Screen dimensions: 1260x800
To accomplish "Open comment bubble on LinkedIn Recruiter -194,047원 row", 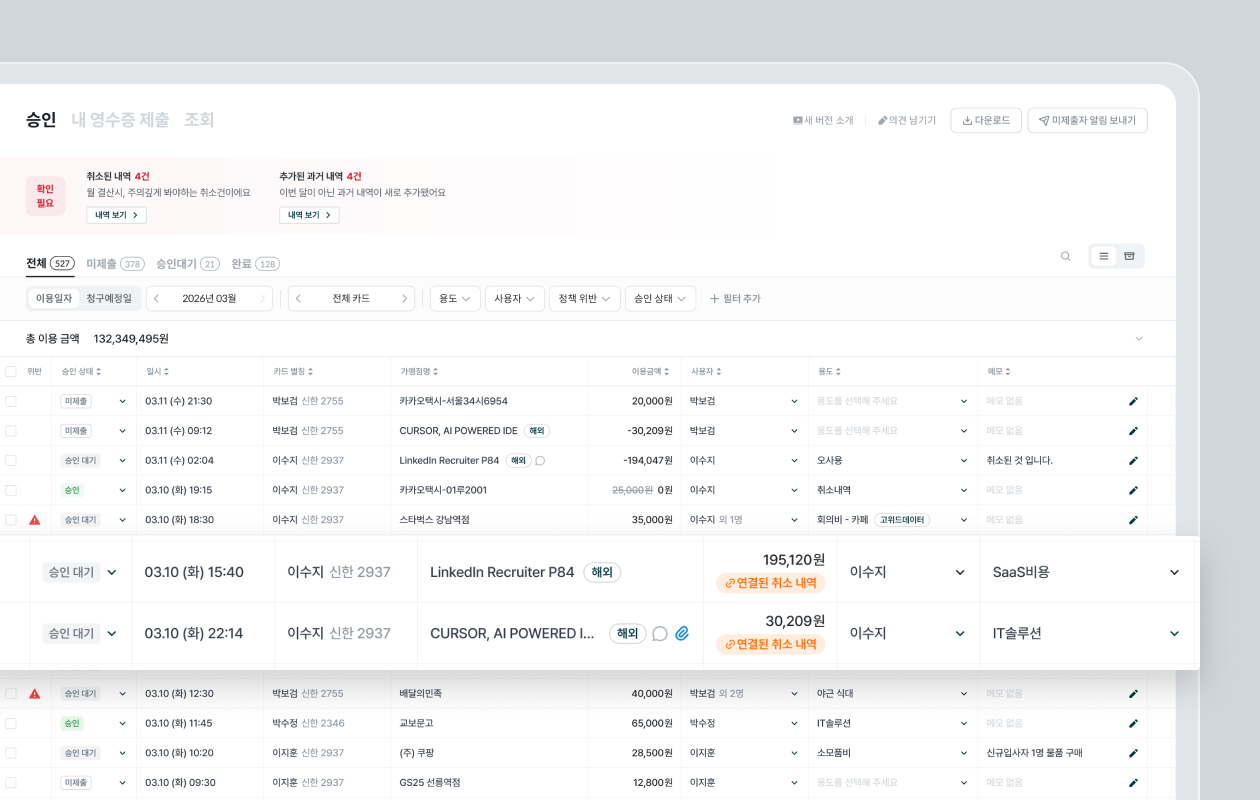I will point(540,461).
